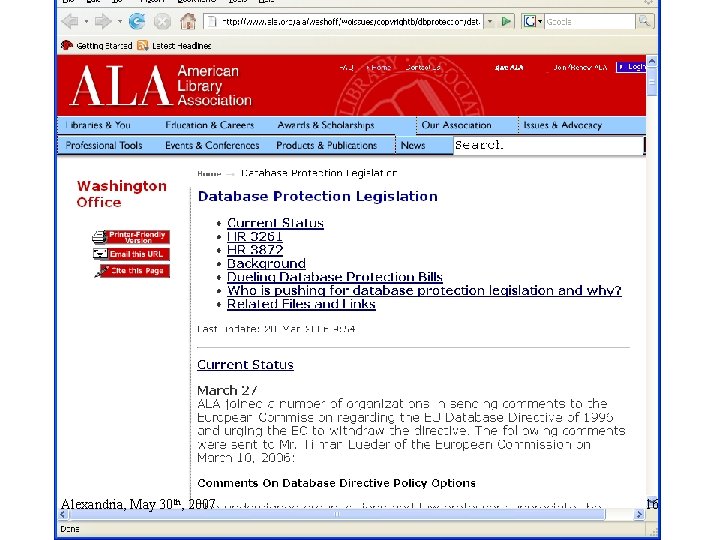Click the ALA logo in banner
This screenshot has width=720, height=540.
pos(161,85)
